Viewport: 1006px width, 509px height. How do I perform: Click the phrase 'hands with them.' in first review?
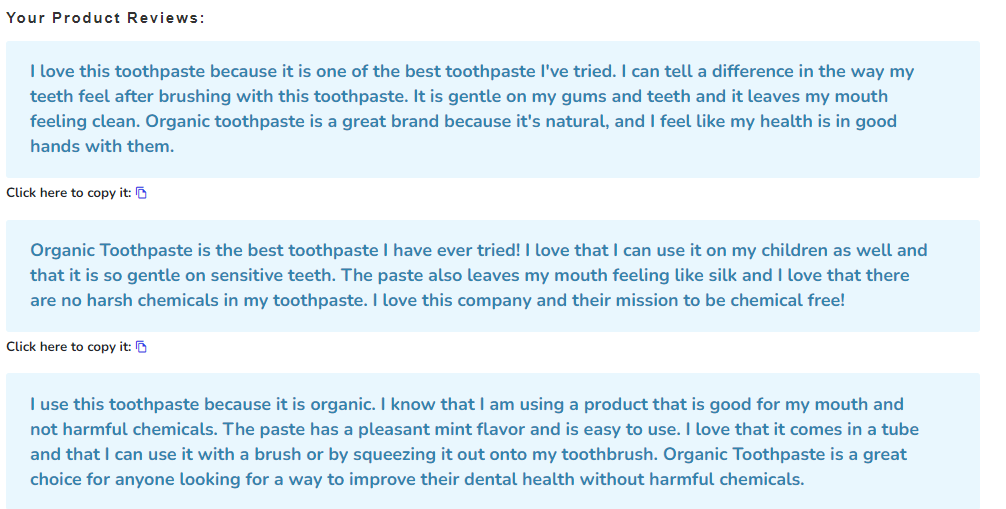click(102, 146)
